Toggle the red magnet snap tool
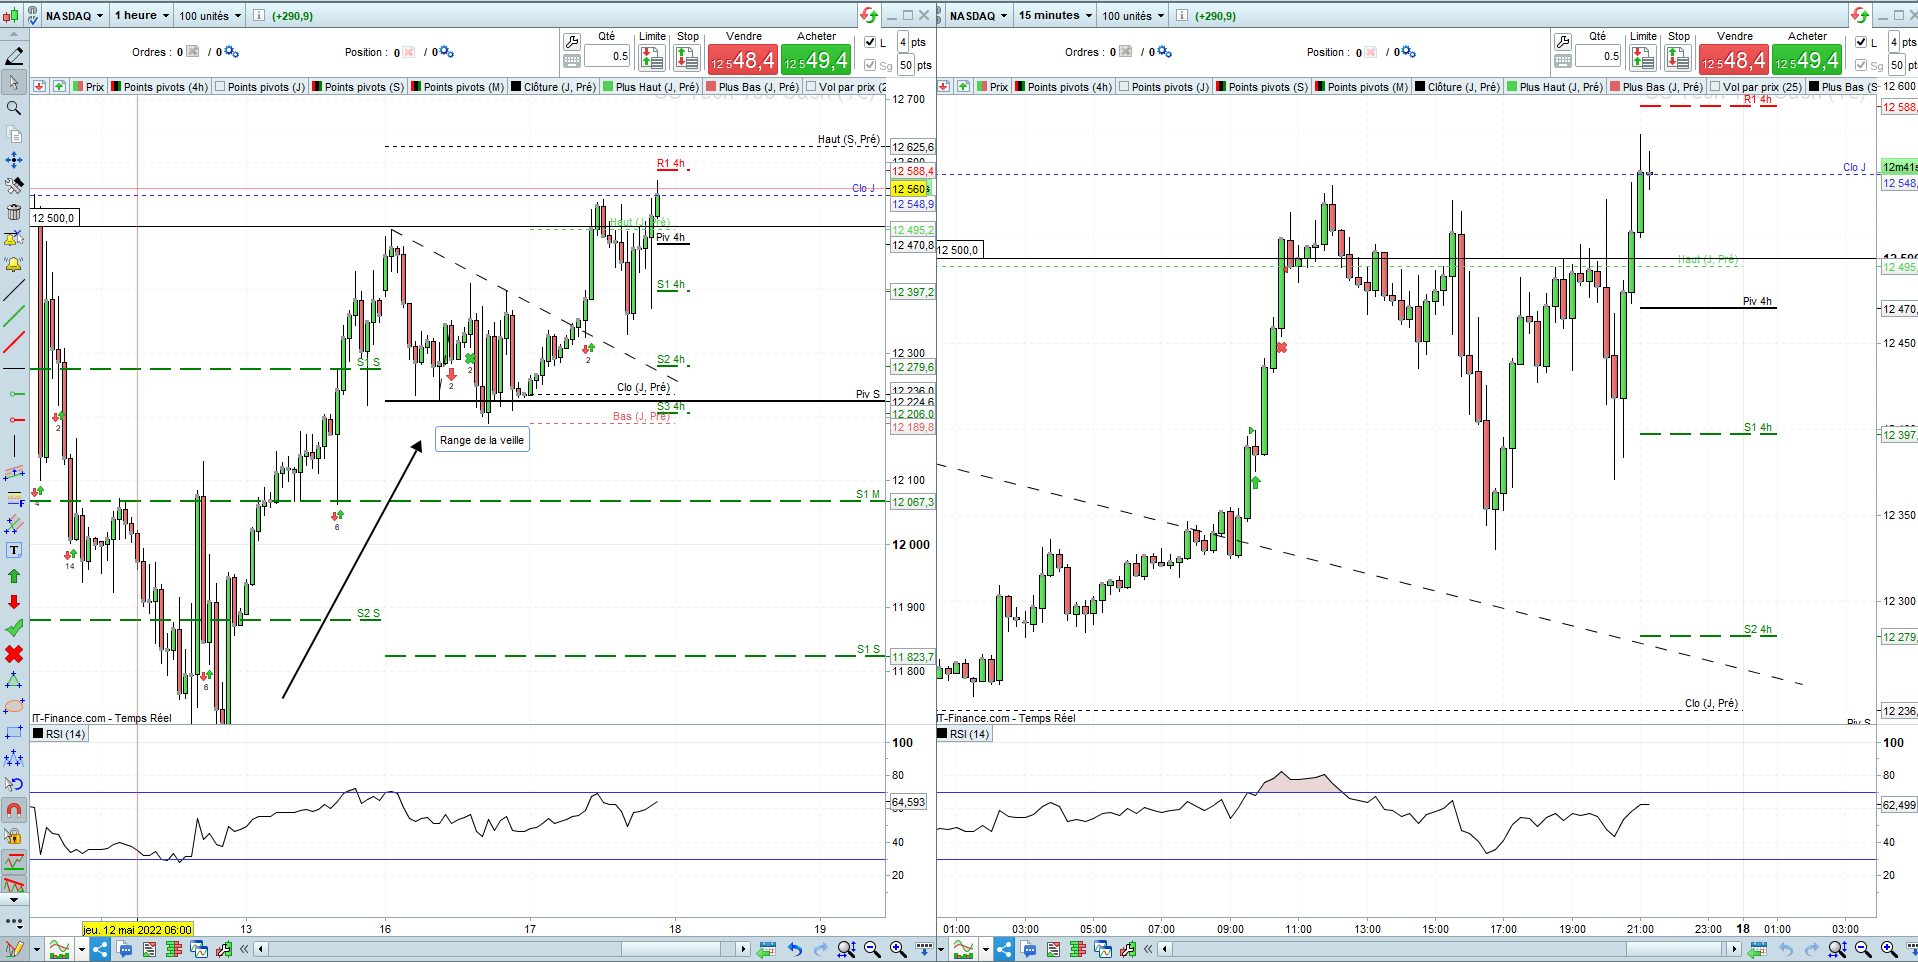The image size is (1918, 962). click(x=14, y=810)
